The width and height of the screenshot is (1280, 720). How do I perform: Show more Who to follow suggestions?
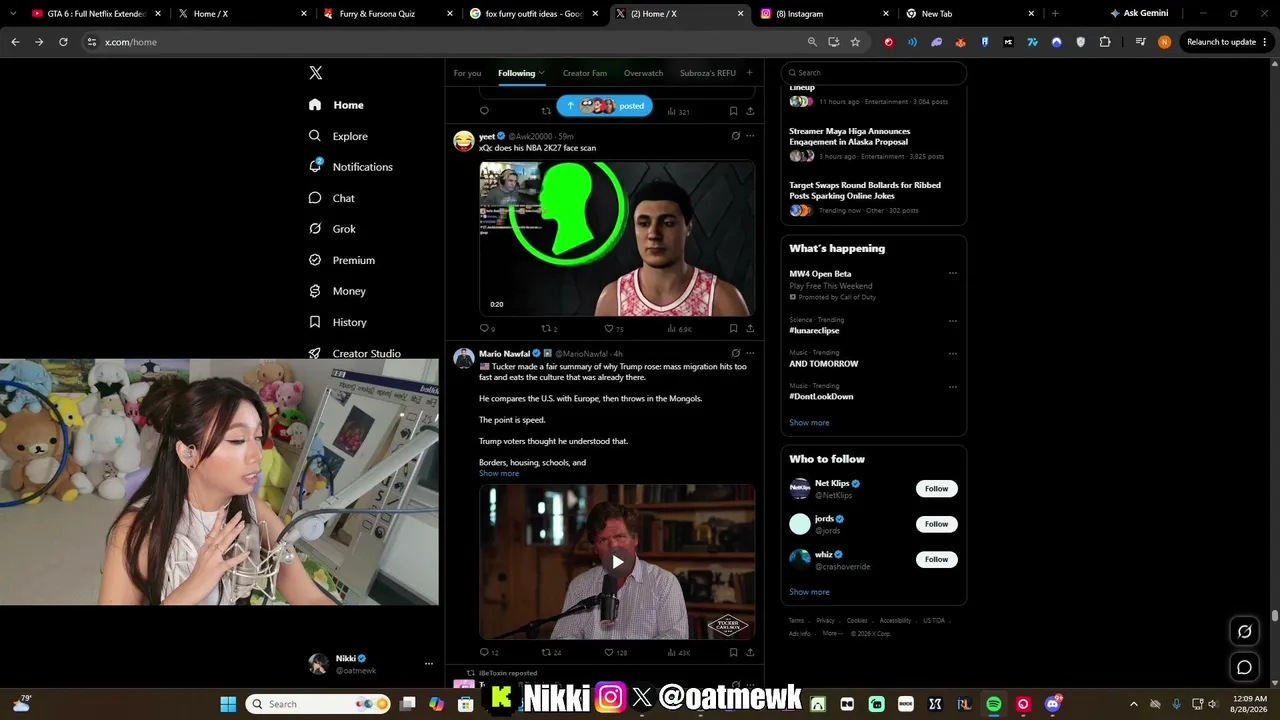[x=809, y=592]
